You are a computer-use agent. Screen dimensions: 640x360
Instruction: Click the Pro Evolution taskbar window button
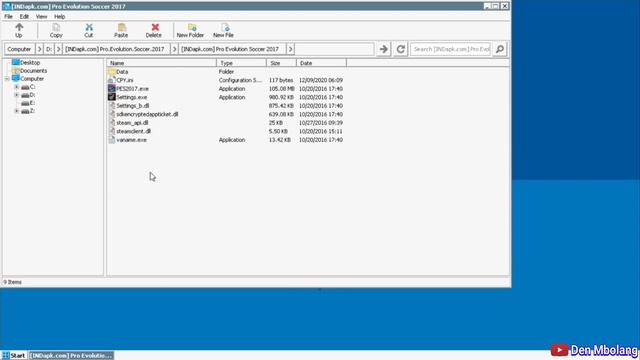[x=71, y=356]
